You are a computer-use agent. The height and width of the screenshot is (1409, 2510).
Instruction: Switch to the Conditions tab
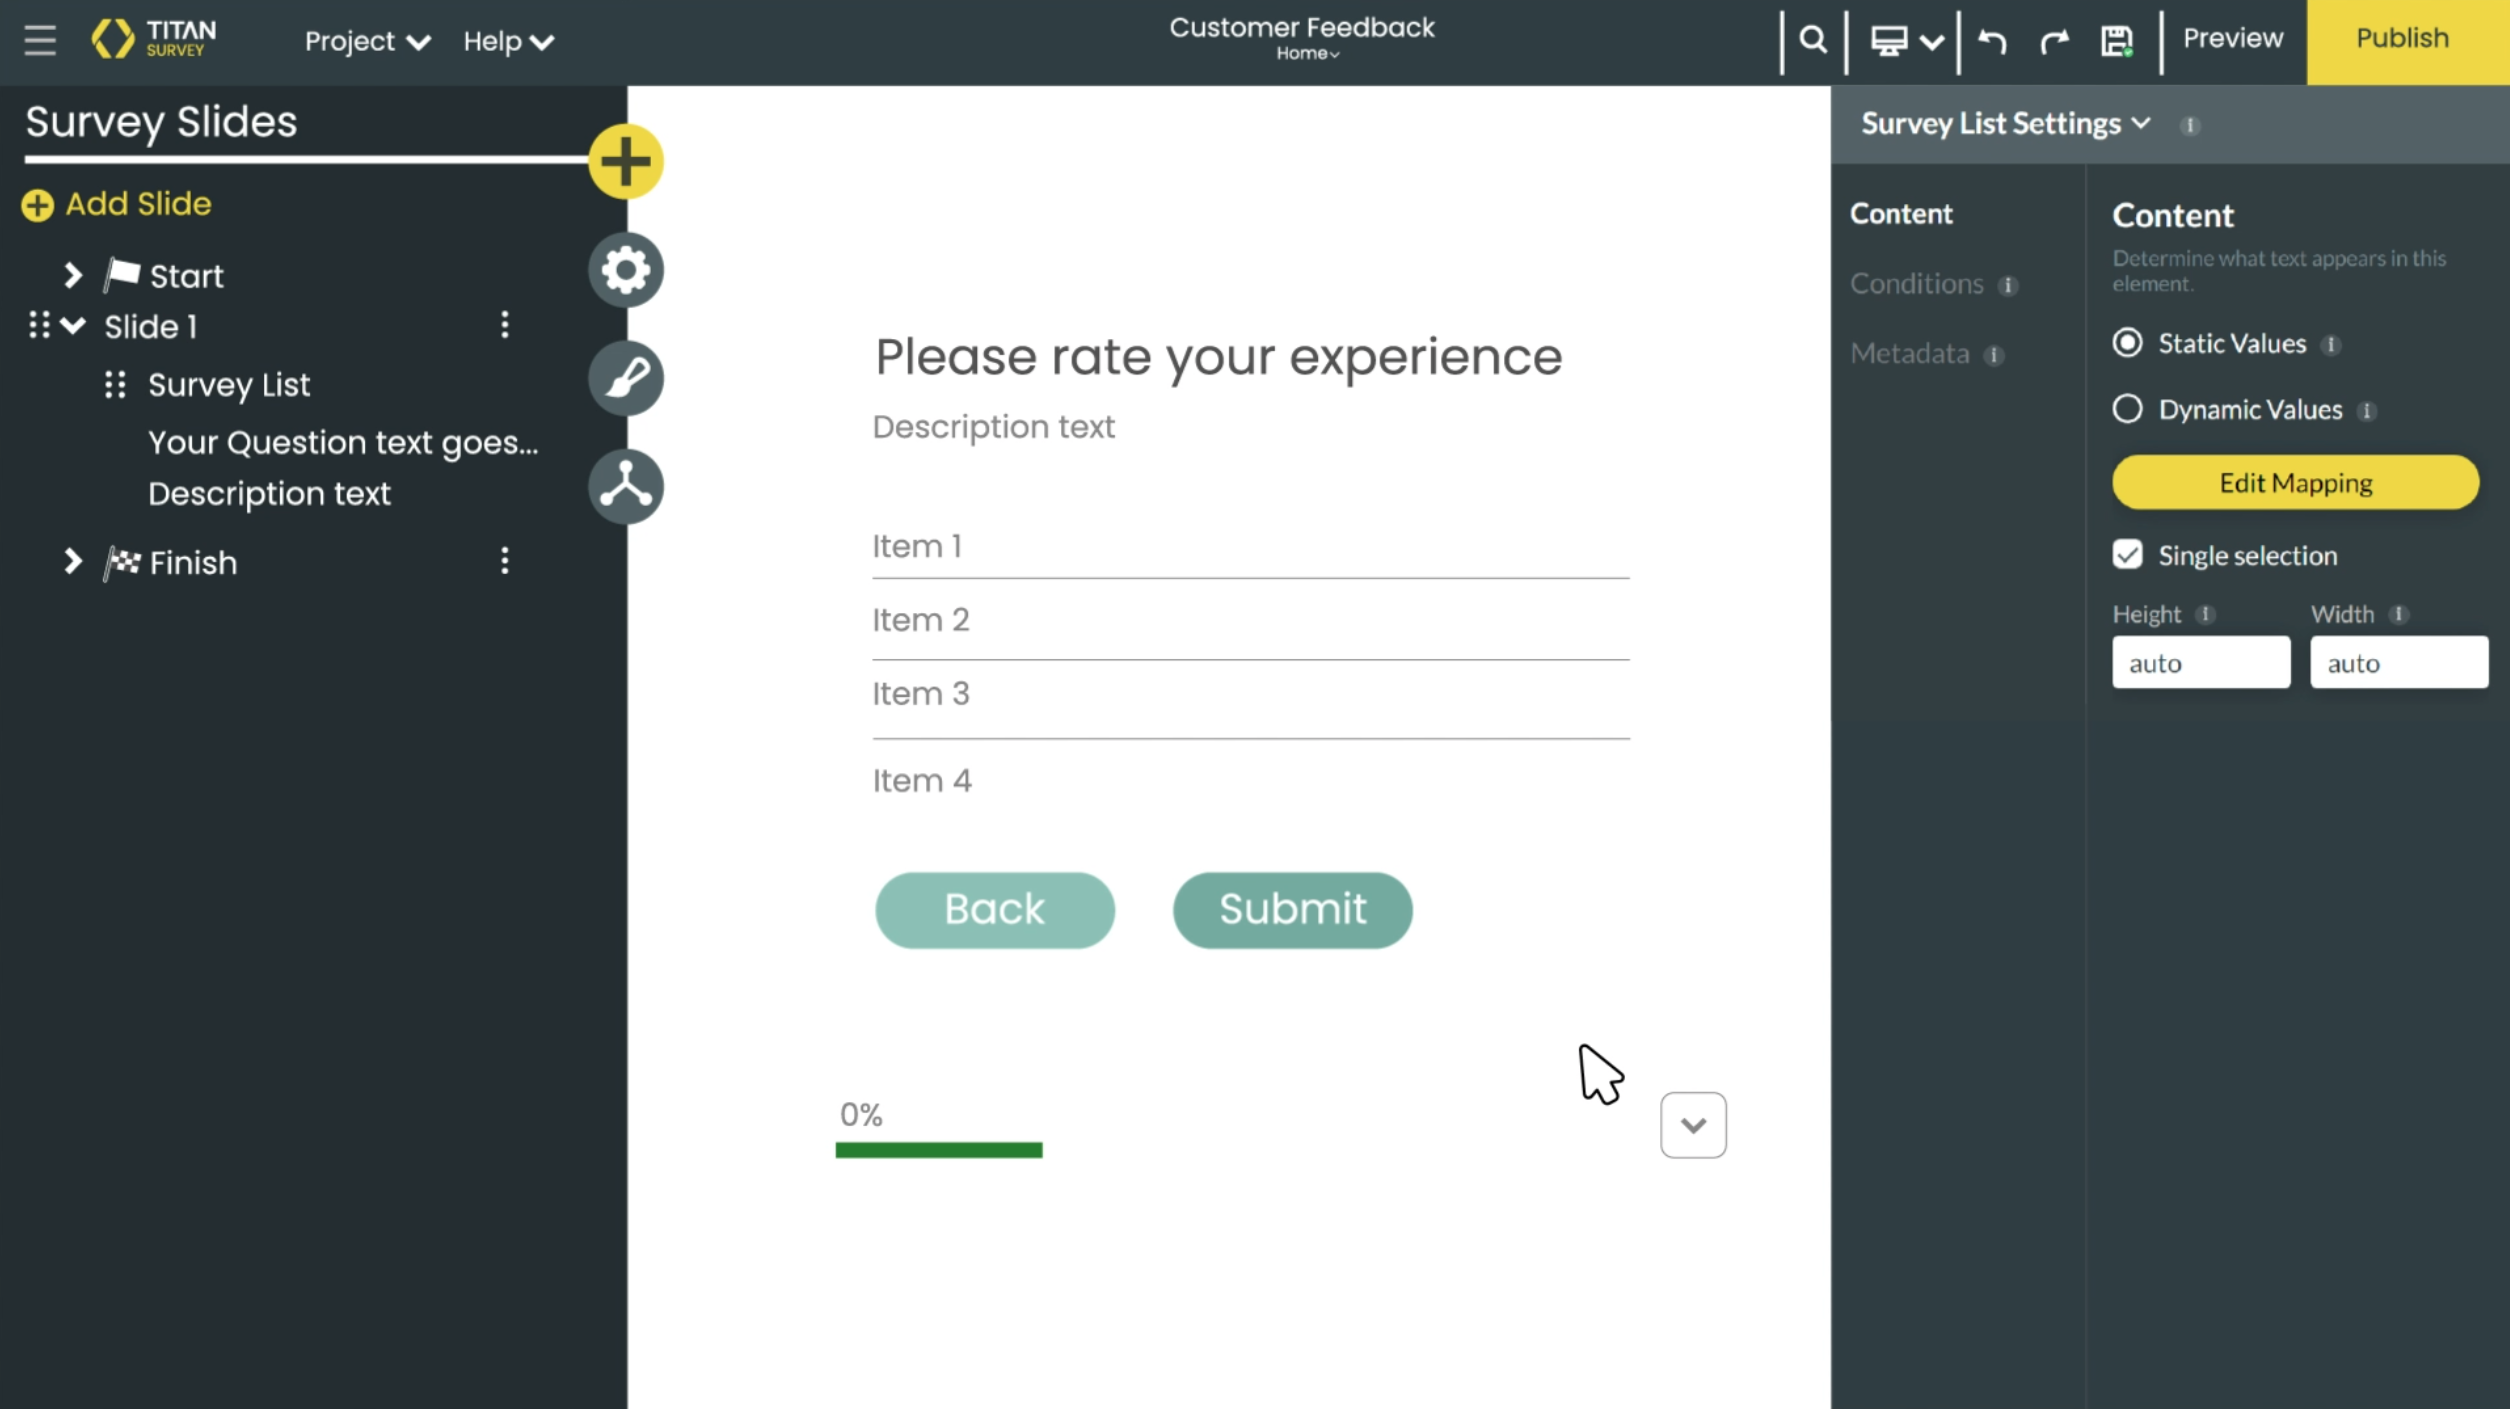pos(1916,284)
